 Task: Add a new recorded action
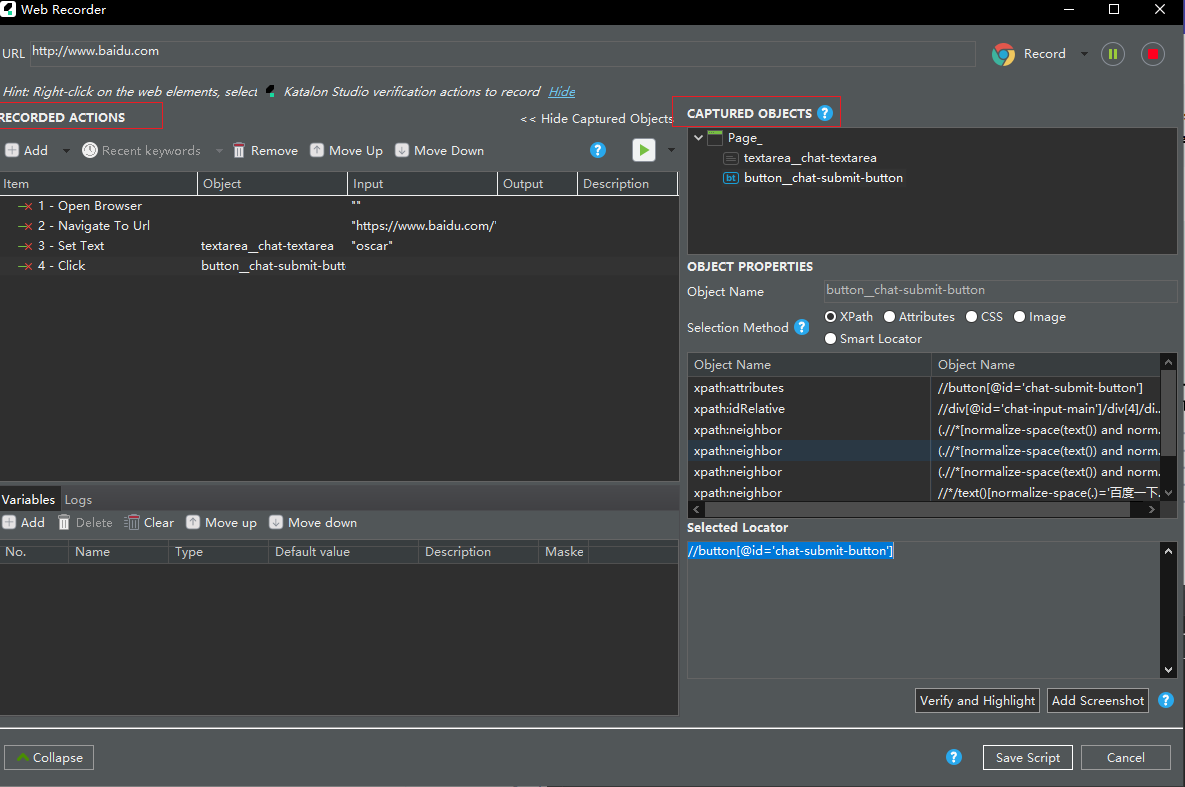26,150
